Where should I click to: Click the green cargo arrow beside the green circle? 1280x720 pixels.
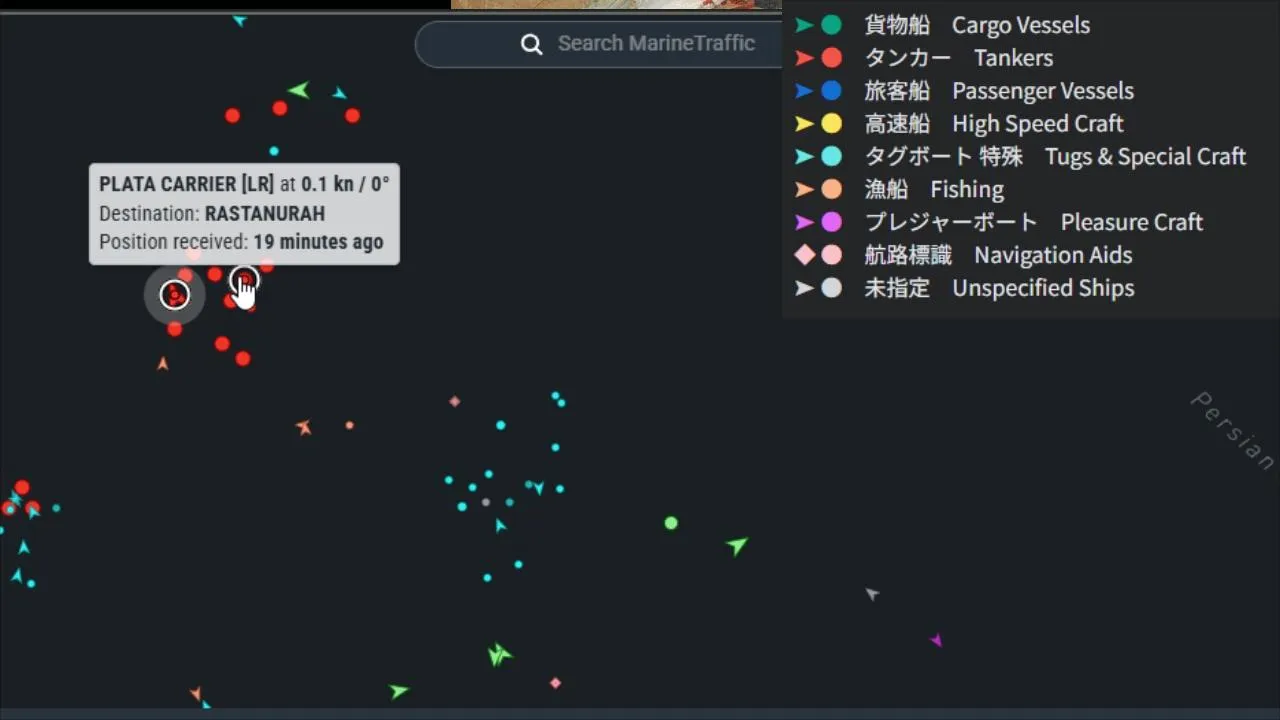click(x=737, y=545)
